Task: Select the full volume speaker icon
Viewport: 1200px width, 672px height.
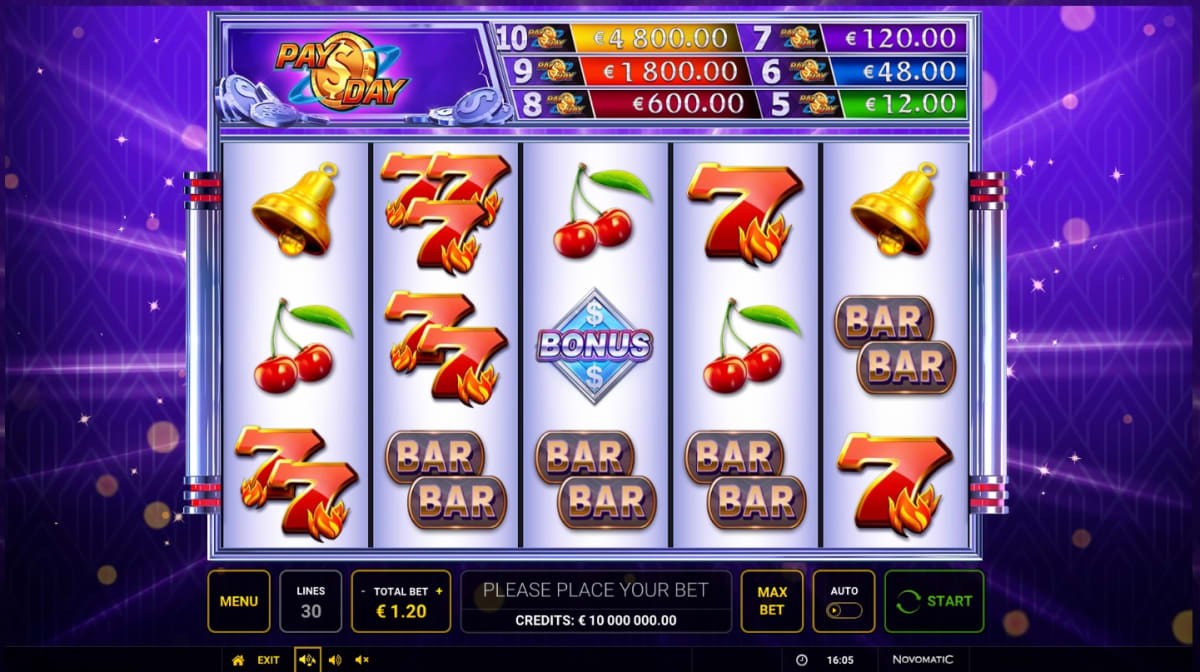Action: (306, 660)
